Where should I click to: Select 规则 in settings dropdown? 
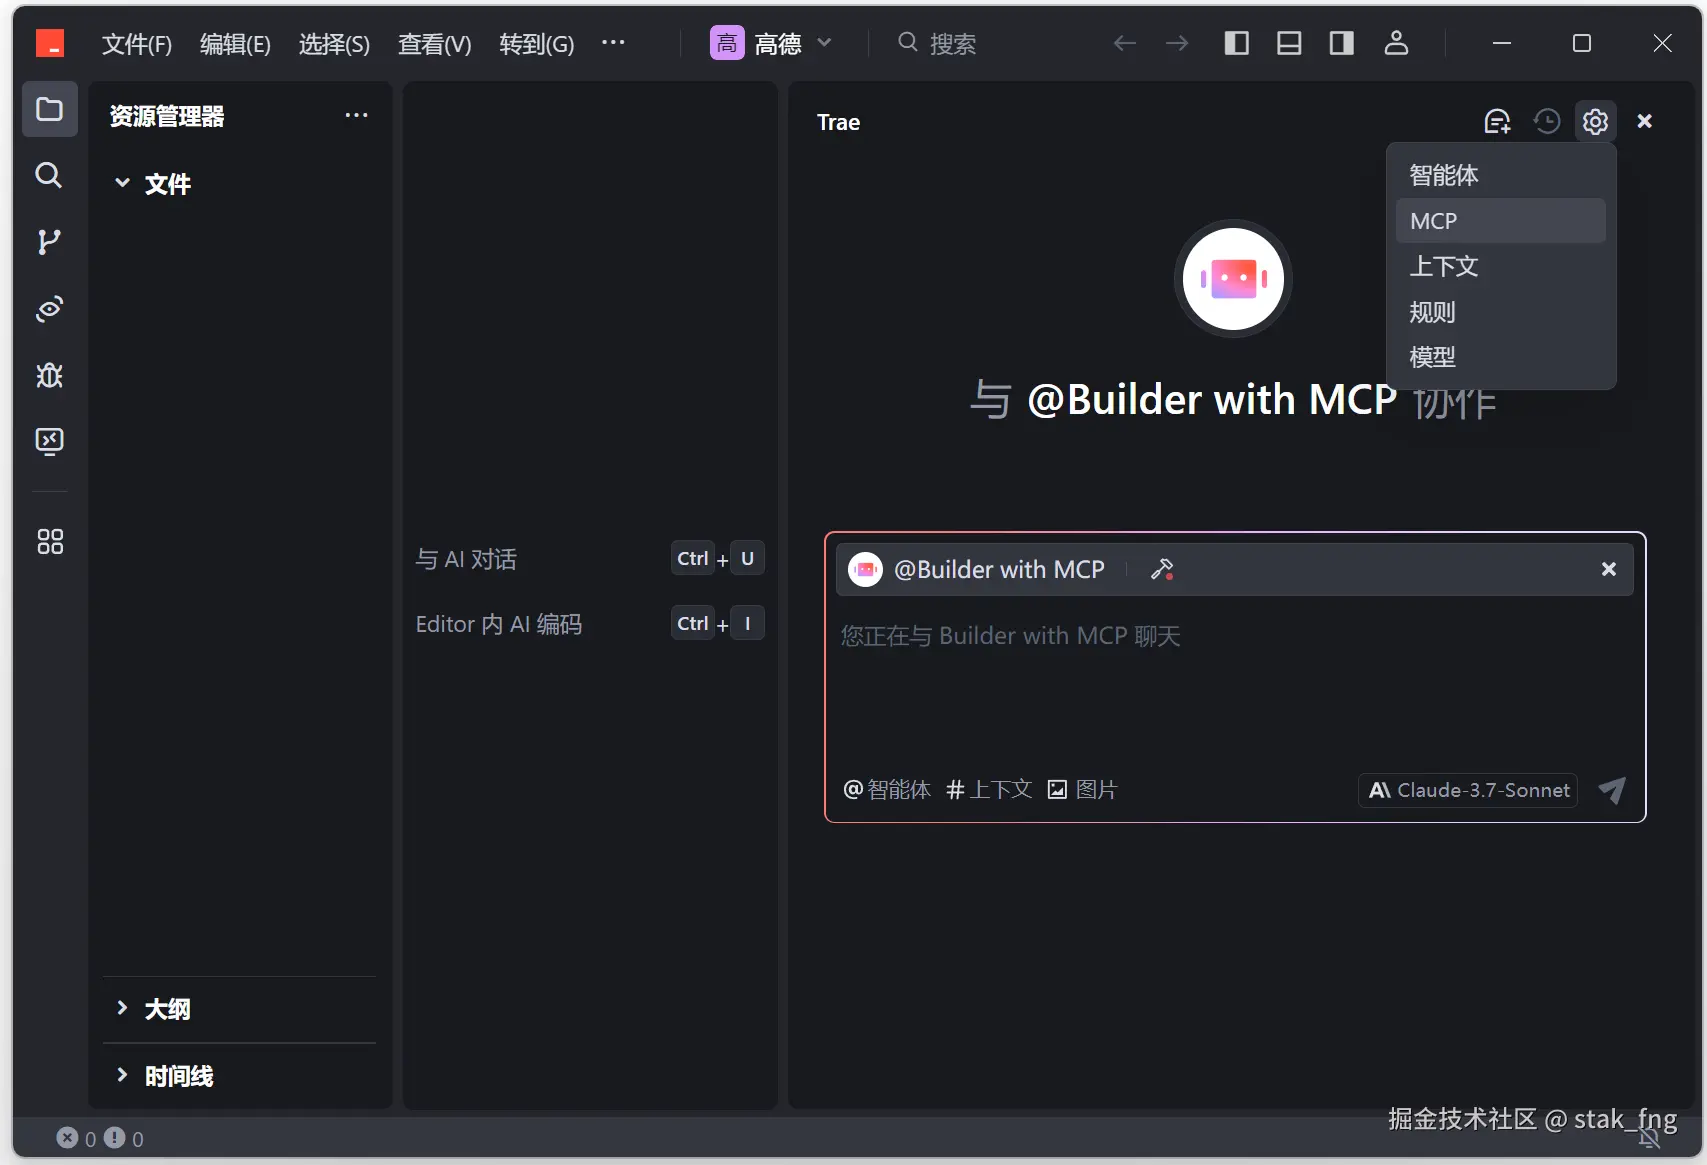(1500, 312)
